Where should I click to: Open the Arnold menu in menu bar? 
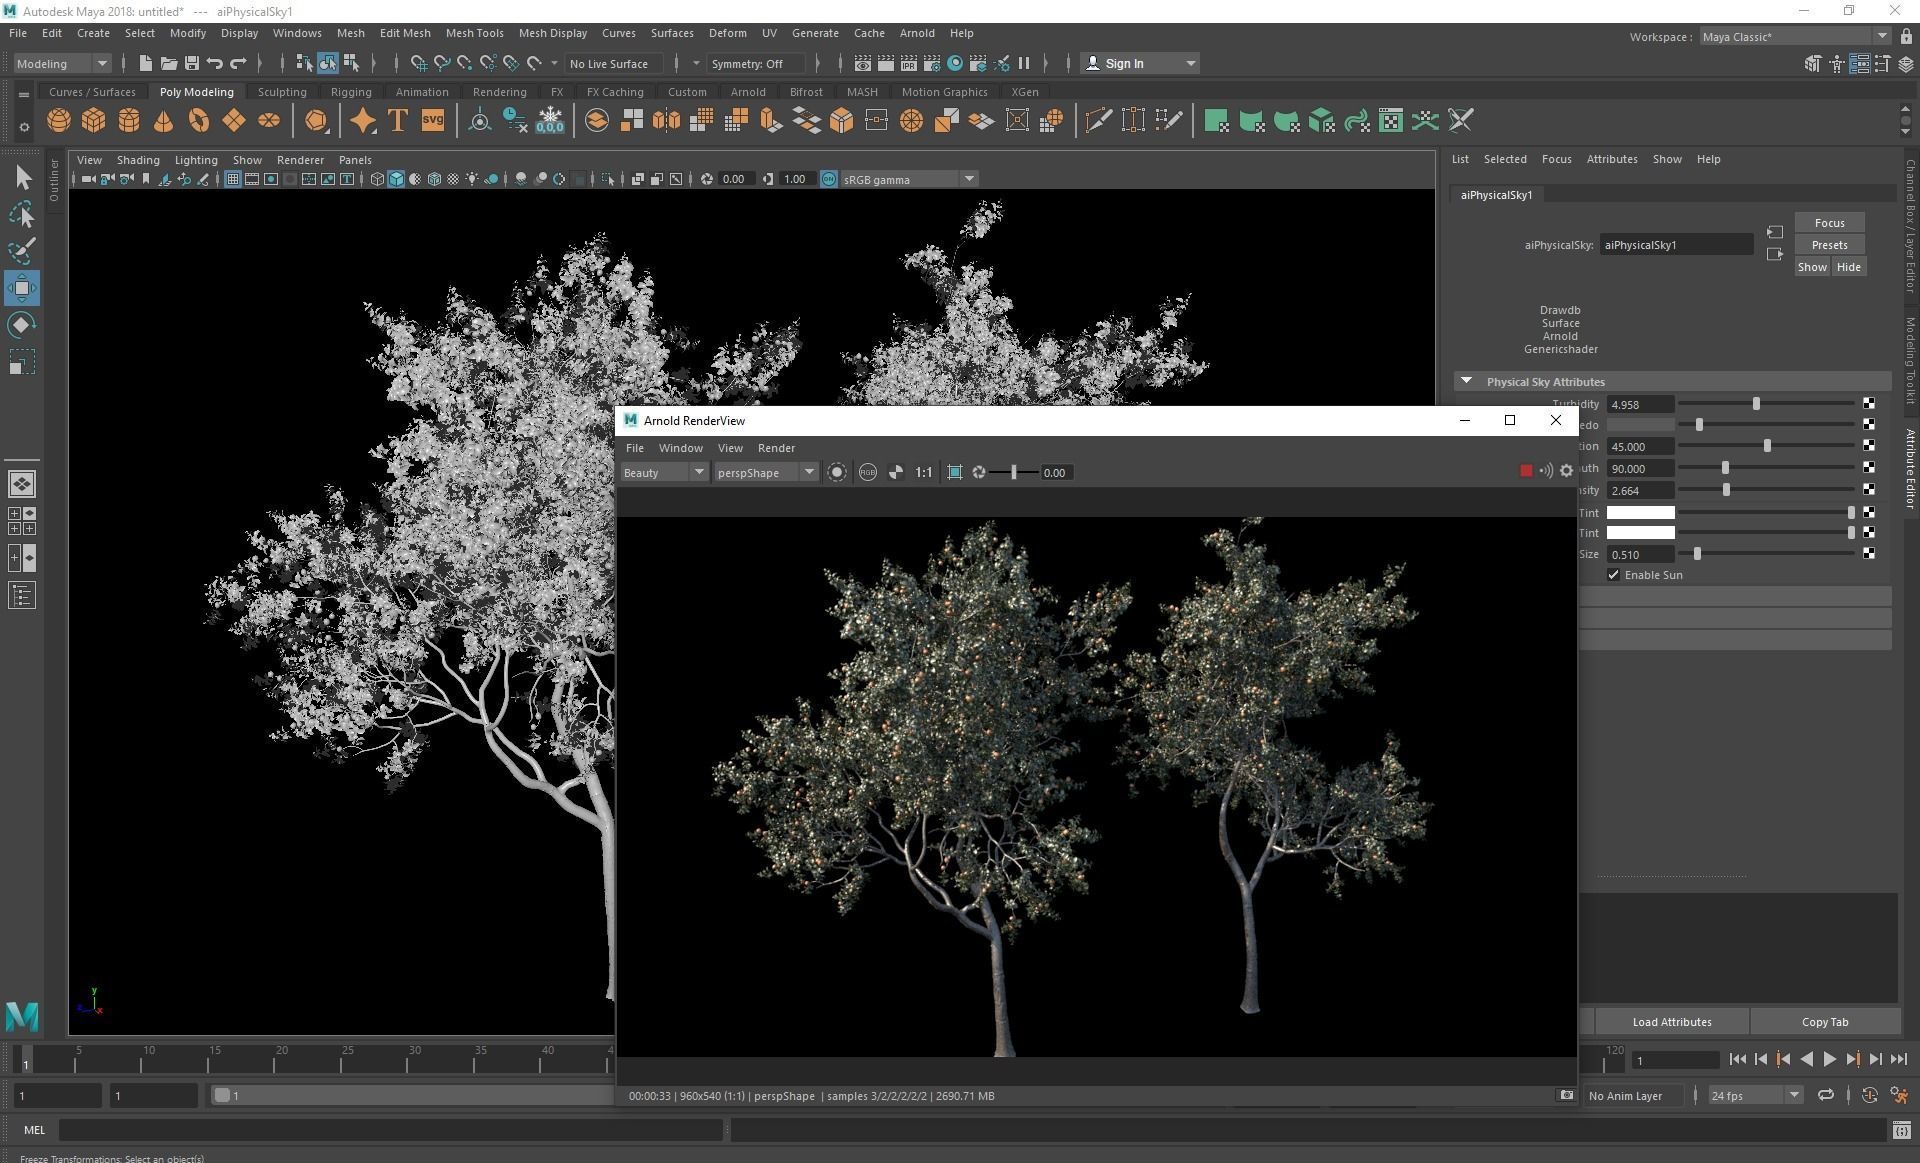[917, 33]
